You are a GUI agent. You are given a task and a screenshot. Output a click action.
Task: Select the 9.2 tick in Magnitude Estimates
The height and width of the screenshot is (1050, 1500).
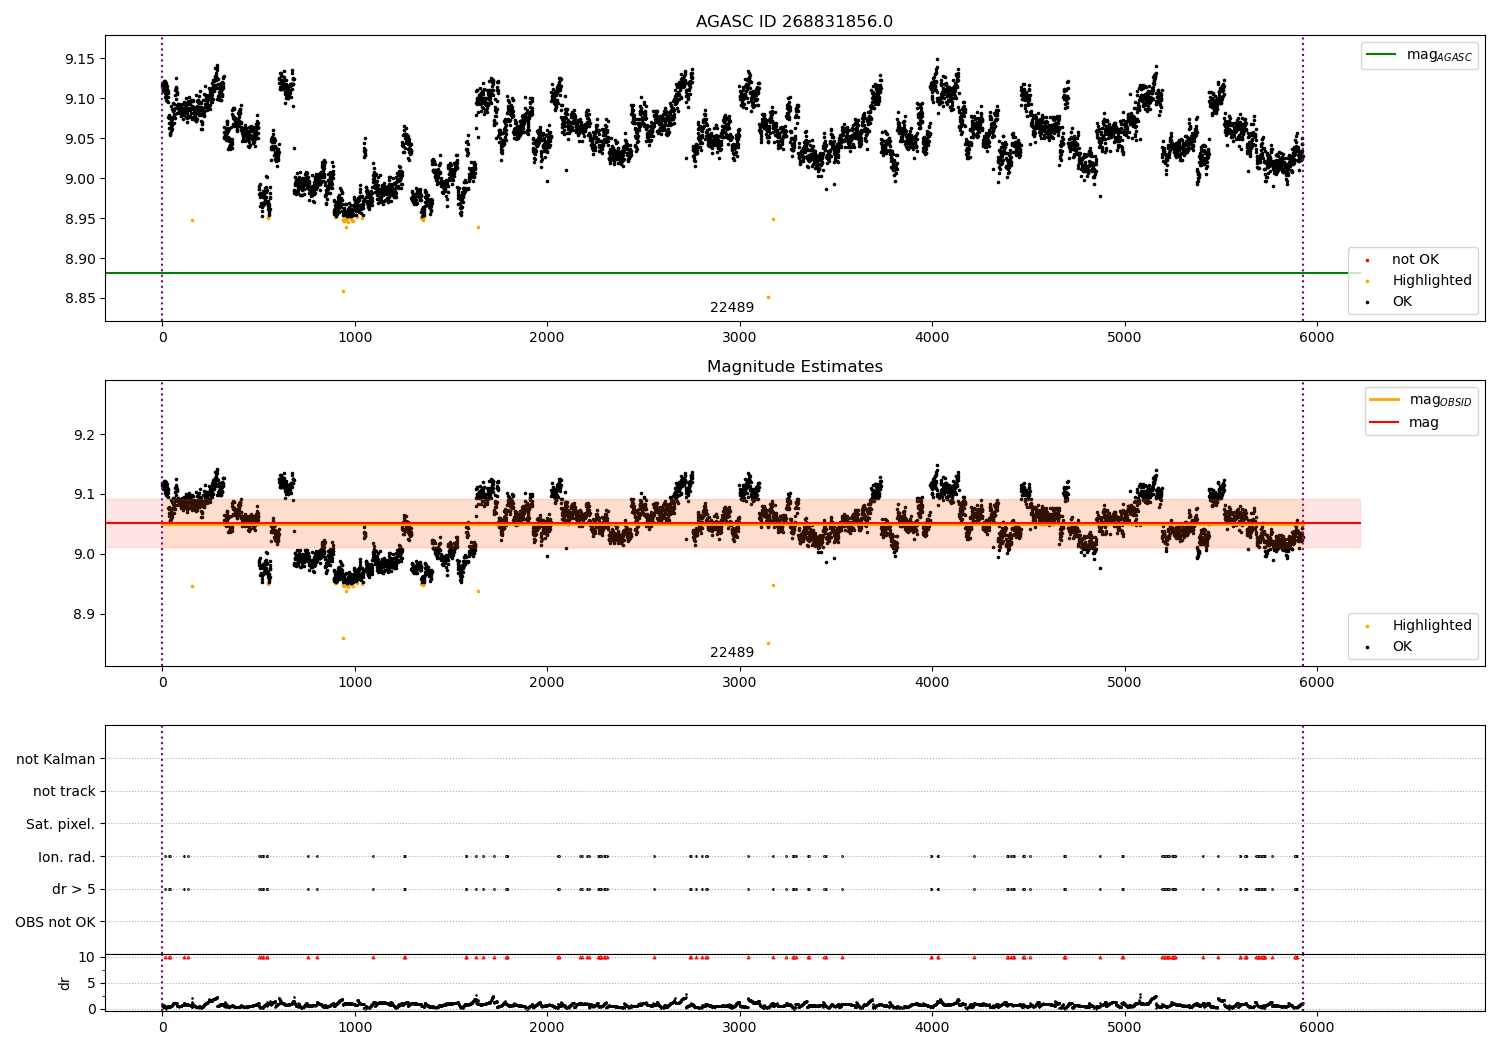click(84, 435)
